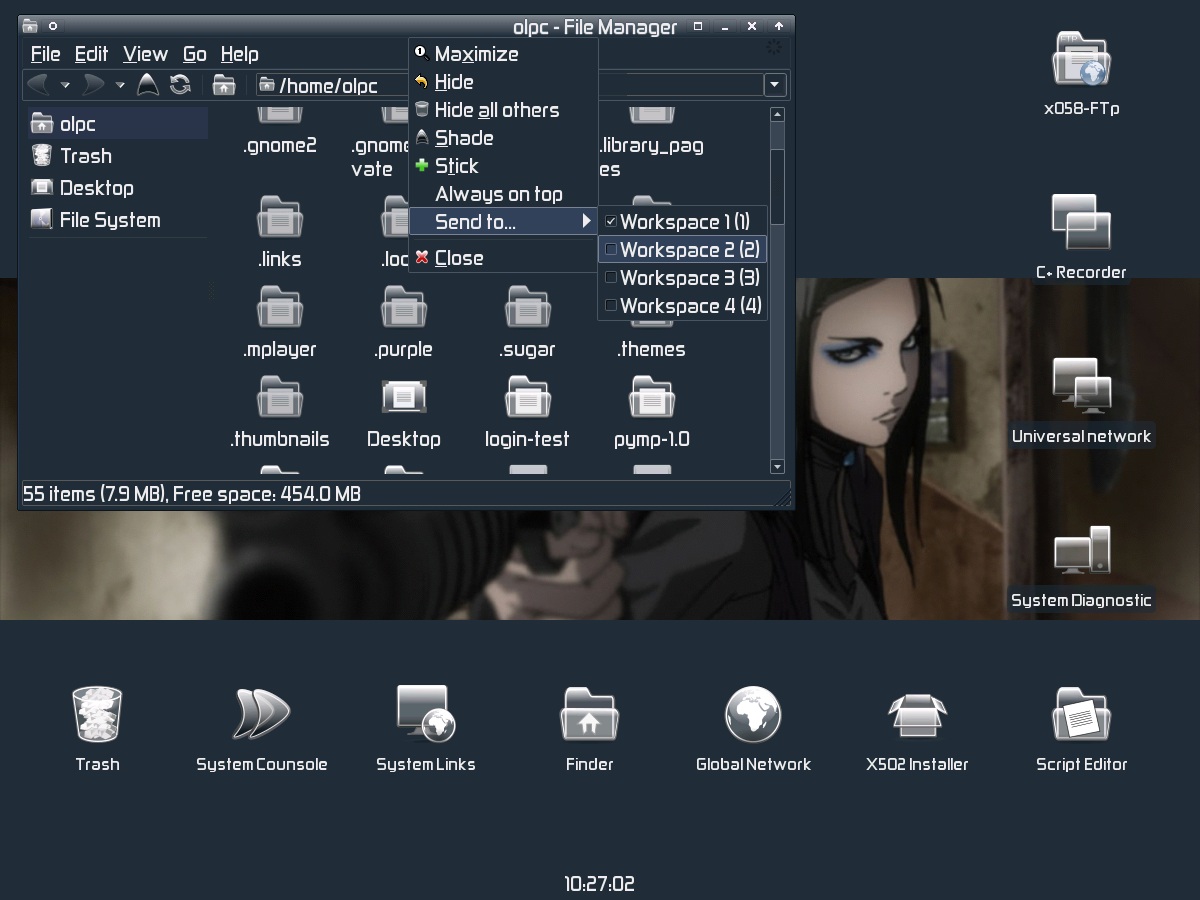Select the .links folder
Viewport: 1200px width, 900px height.
(x=280, y=231)
